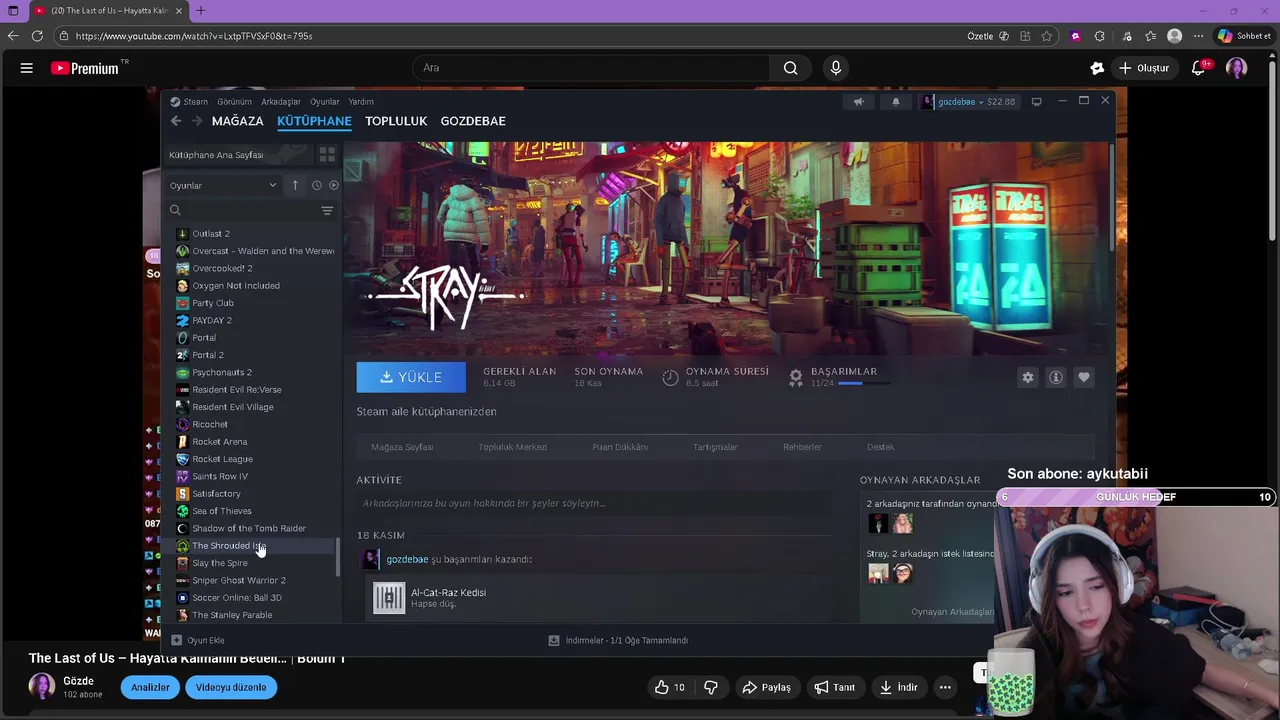Open the library advanced filter icon

[x=327, y=210]
